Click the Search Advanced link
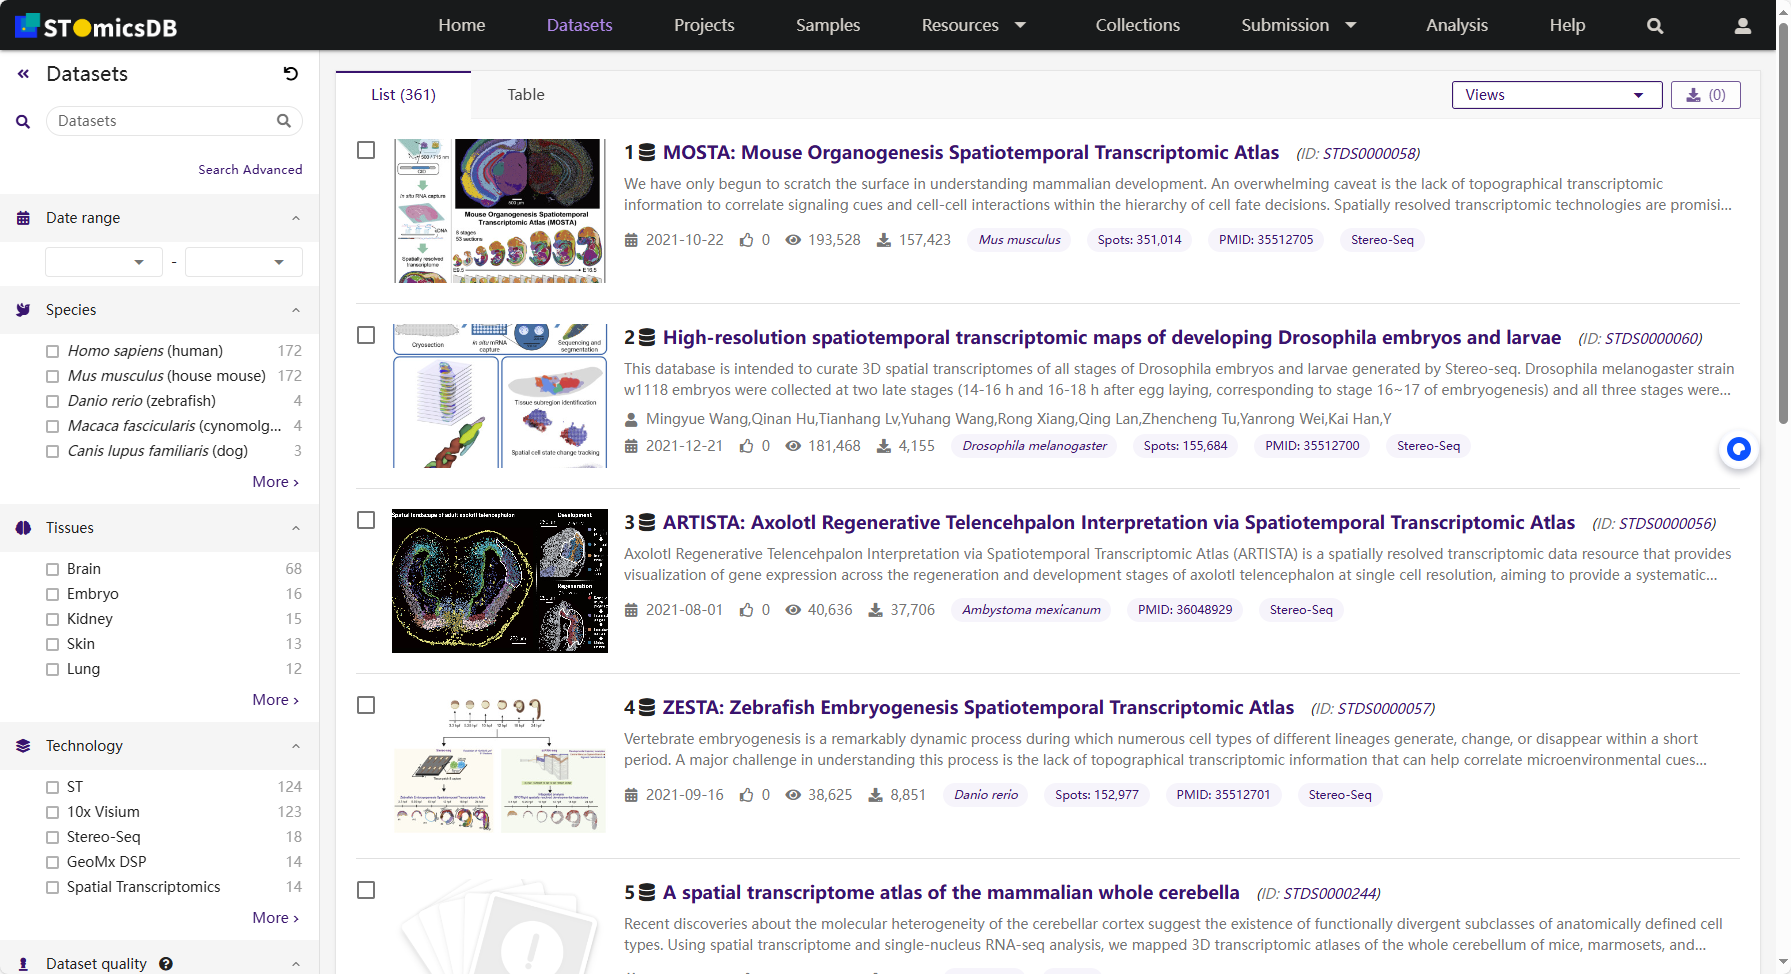The width and height of the screenshot is (1791, 974). (250, 170)
